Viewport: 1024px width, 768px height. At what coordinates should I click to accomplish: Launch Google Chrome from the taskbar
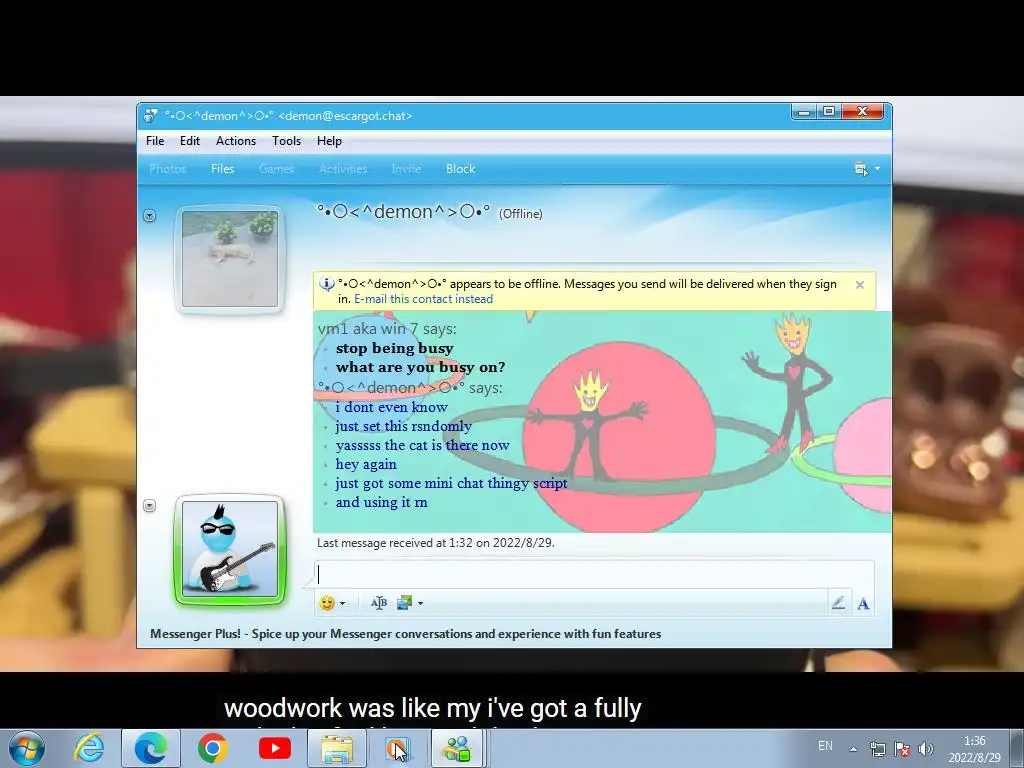click(x=213, y=748)
